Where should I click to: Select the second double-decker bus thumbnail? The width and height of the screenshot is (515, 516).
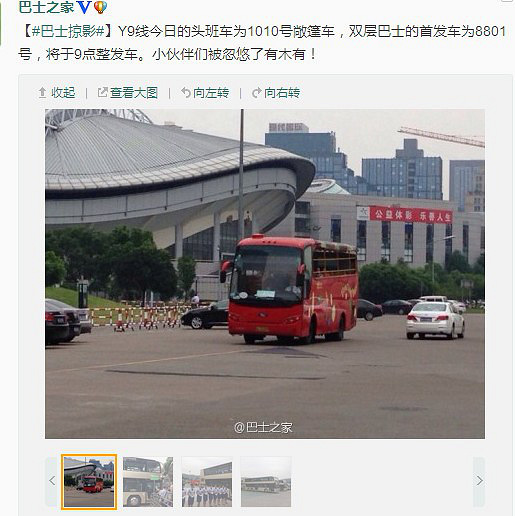tap(148, 482)
